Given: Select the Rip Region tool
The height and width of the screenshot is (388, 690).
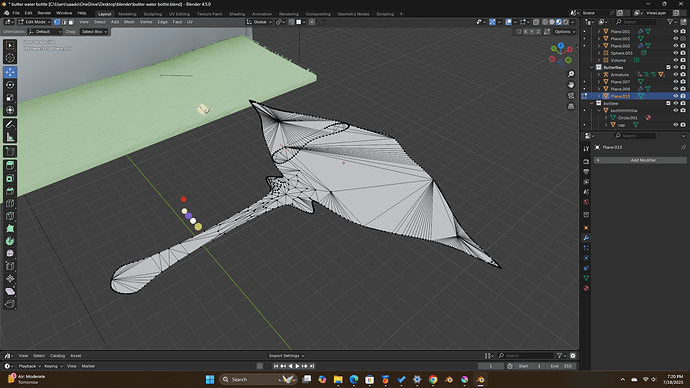Looking at the screenshot, I should 10,304.
